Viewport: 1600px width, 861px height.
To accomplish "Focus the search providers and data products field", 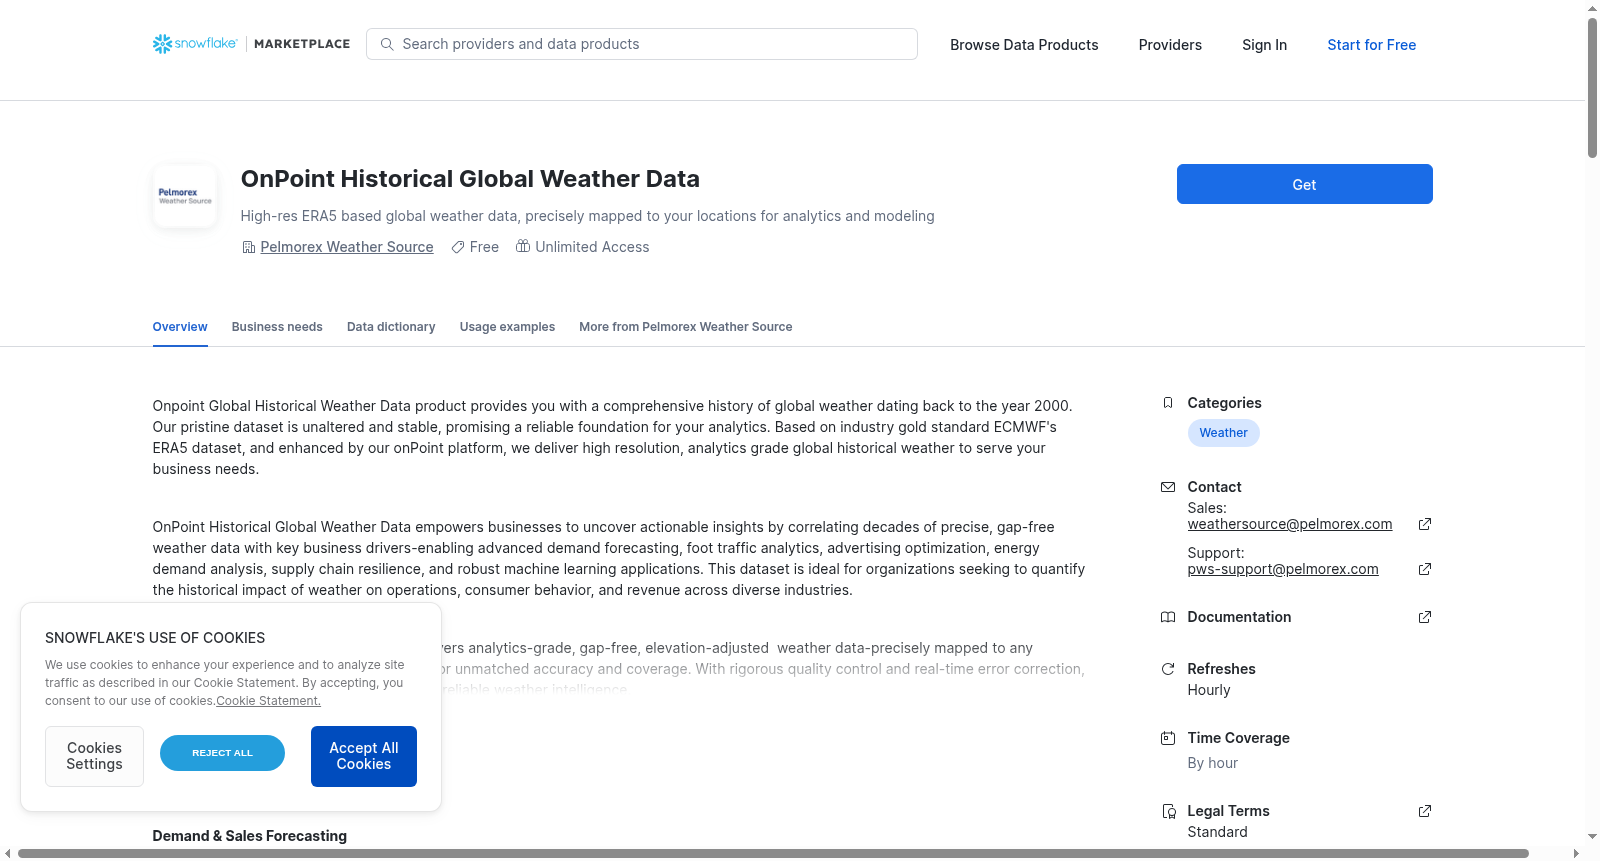I will tap(642, 44).
